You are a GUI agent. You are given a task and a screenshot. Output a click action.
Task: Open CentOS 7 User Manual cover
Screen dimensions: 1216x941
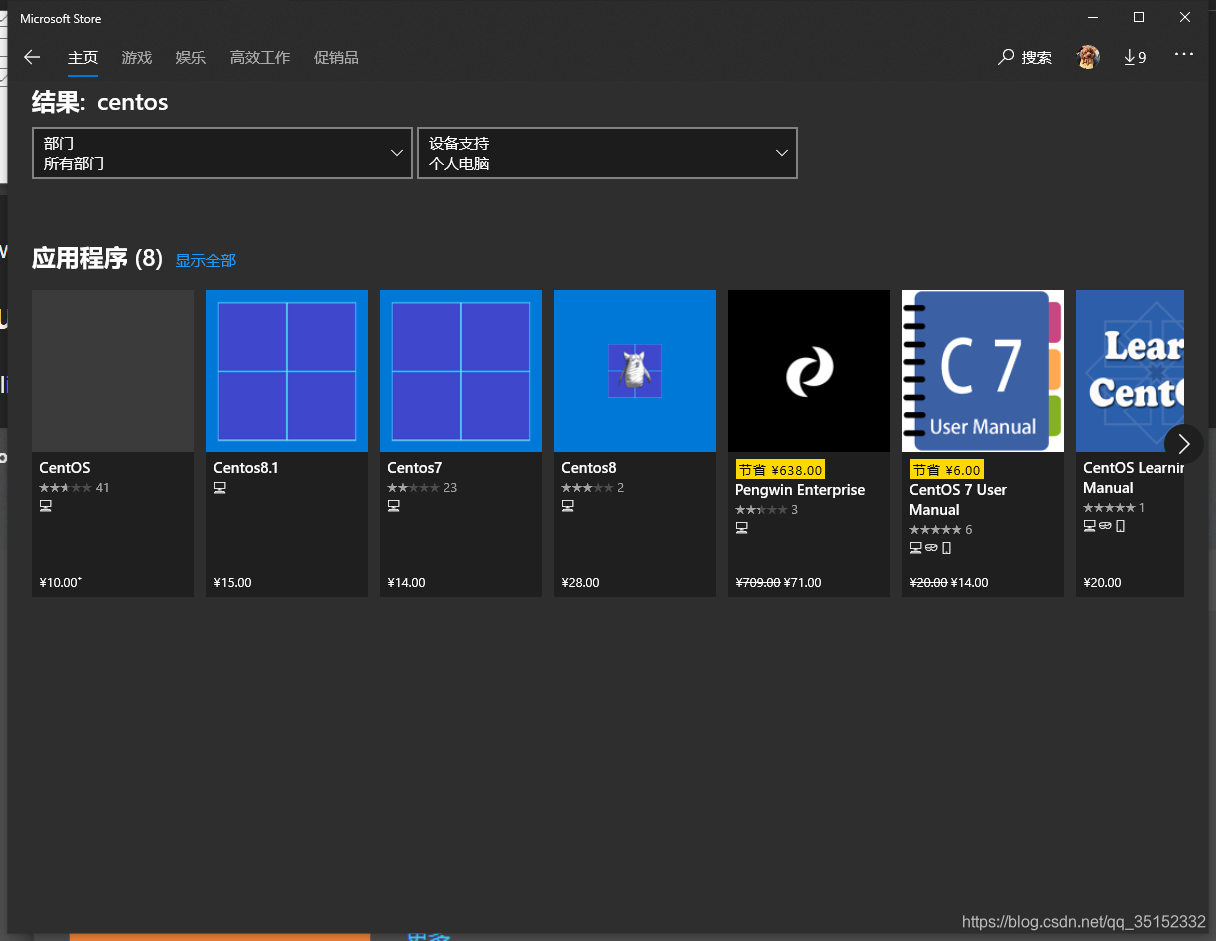983,371
